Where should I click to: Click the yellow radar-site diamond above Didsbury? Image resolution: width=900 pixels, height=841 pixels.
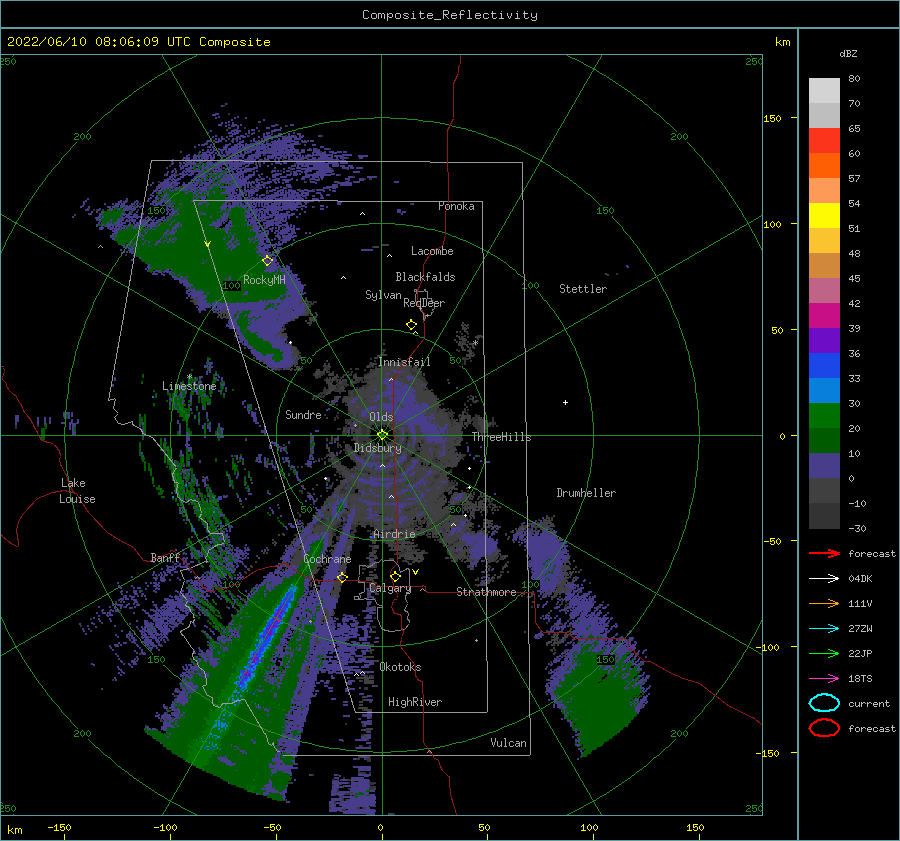382,435
